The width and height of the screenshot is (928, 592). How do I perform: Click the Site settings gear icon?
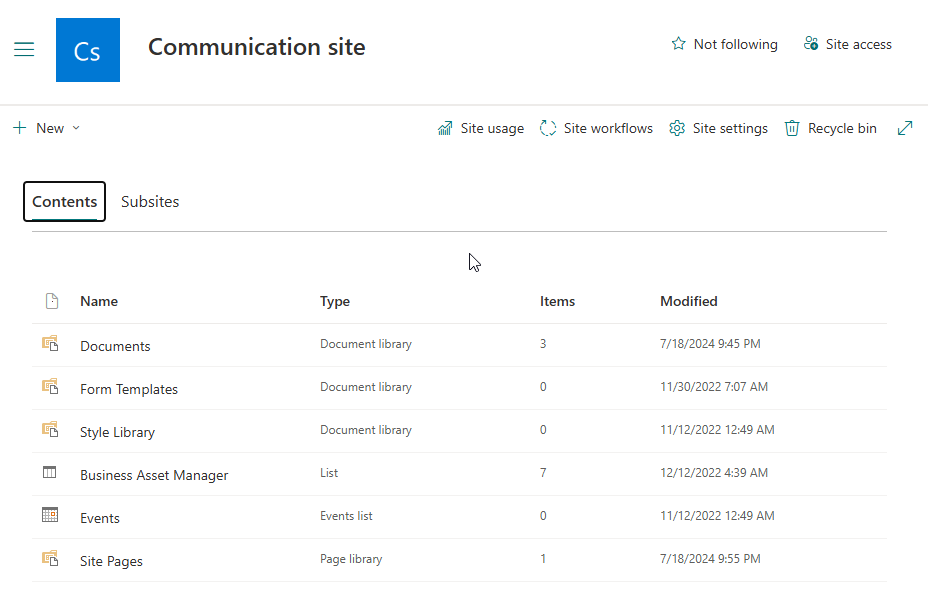point(677,128)
